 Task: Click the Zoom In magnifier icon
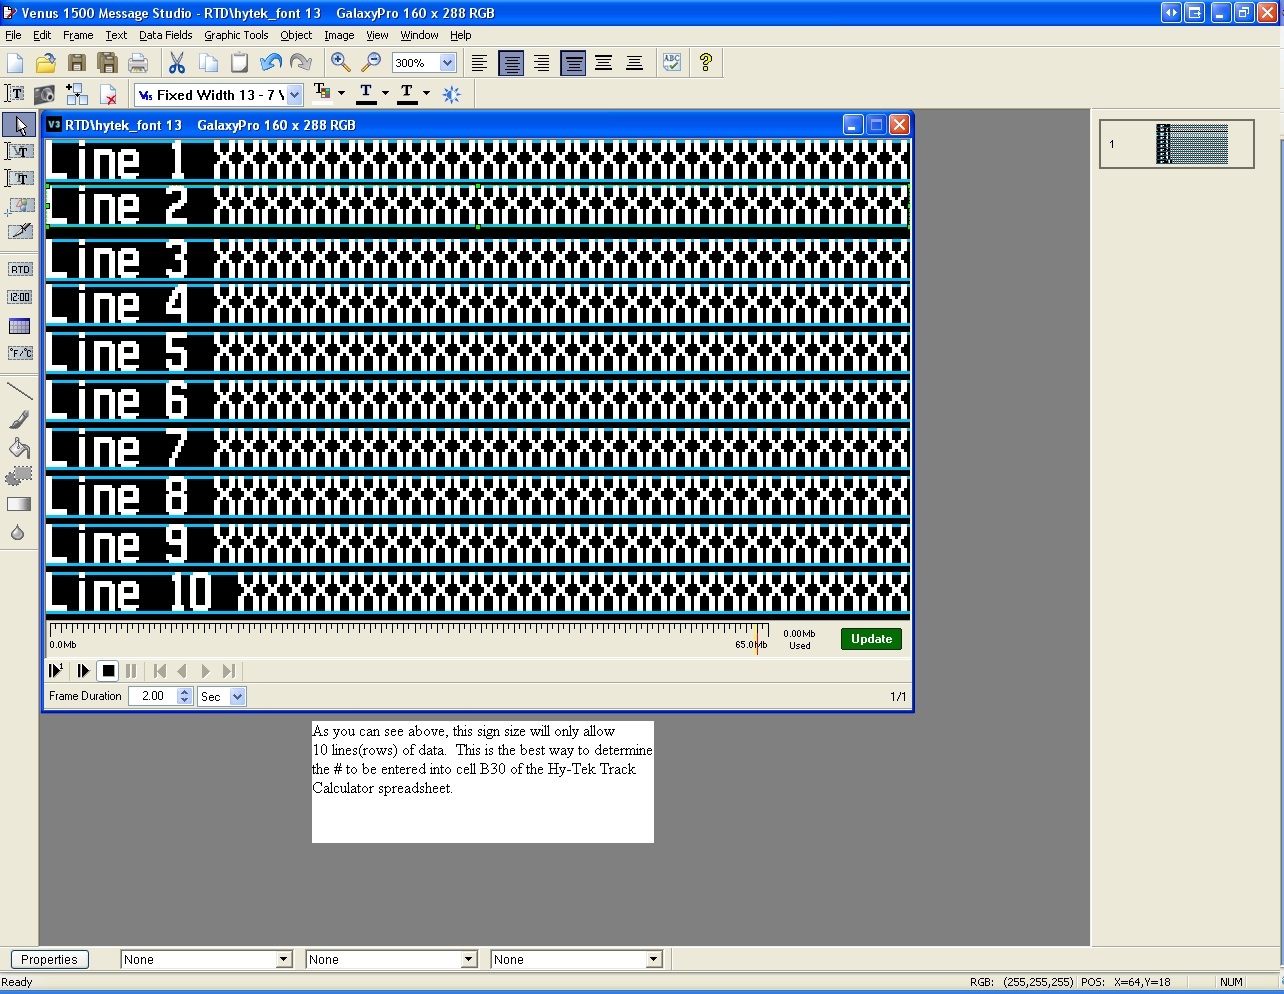(x=341, y=62)
